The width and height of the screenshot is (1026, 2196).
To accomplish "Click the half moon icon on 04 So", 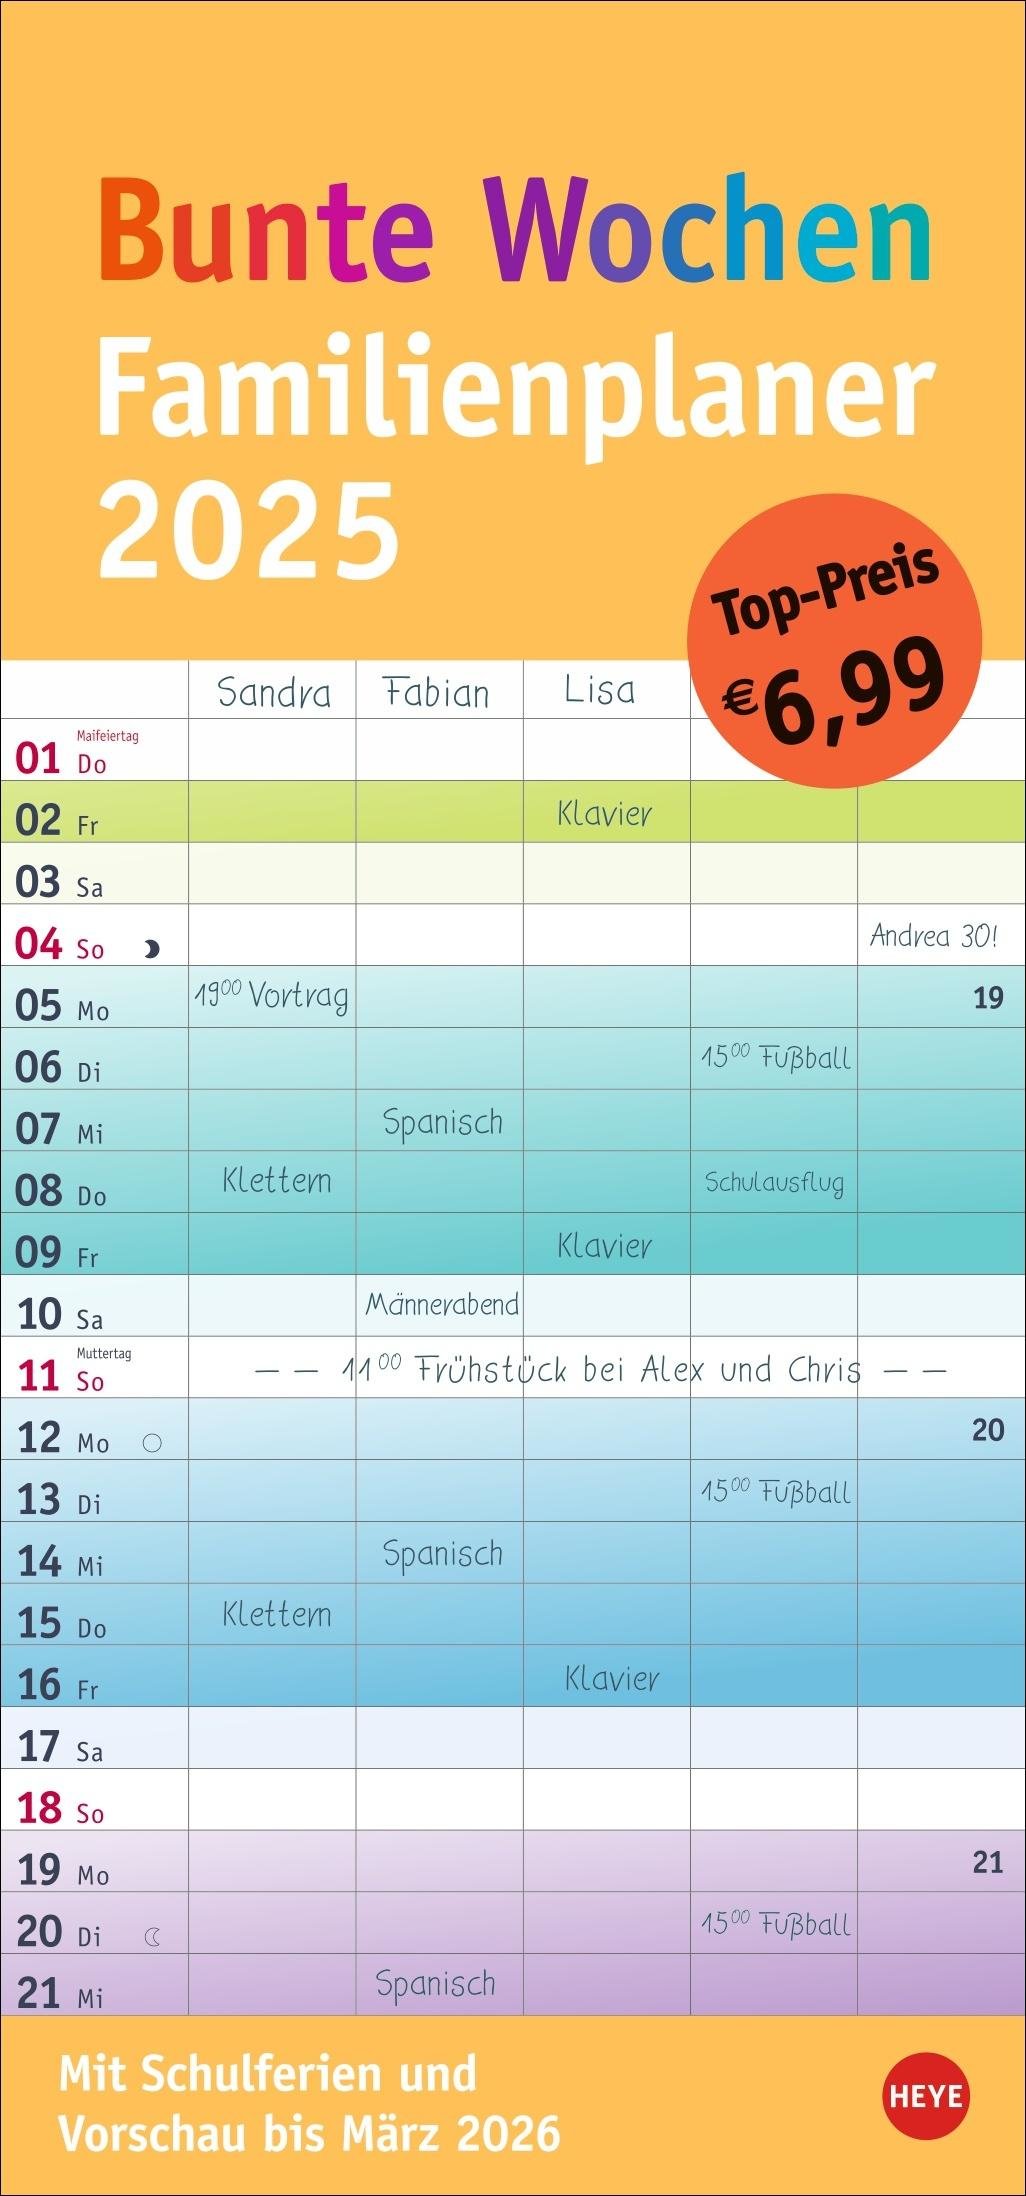I will tap(152, 949).
